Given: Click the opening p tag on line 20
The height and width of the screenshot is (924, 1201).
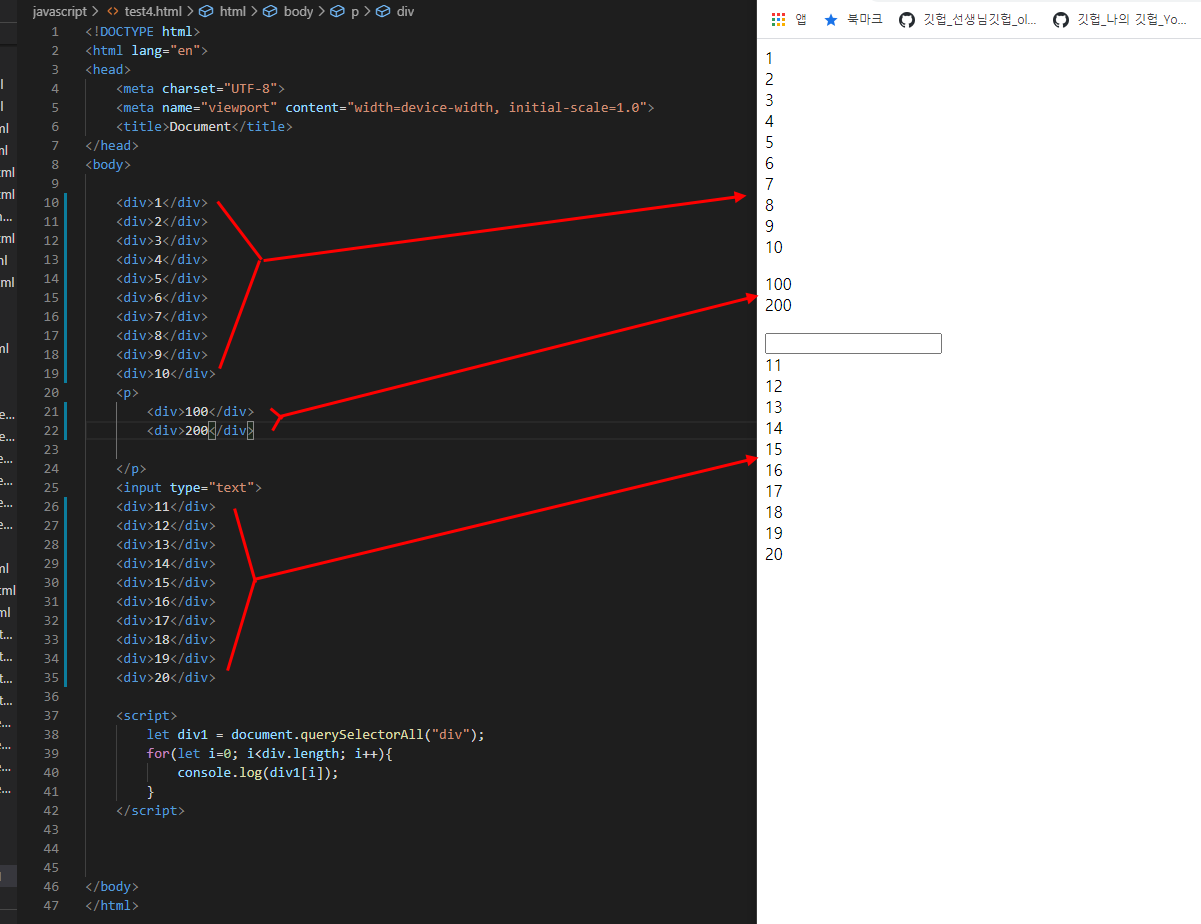Looking at the screenshot, I should [x=127, y=392].
